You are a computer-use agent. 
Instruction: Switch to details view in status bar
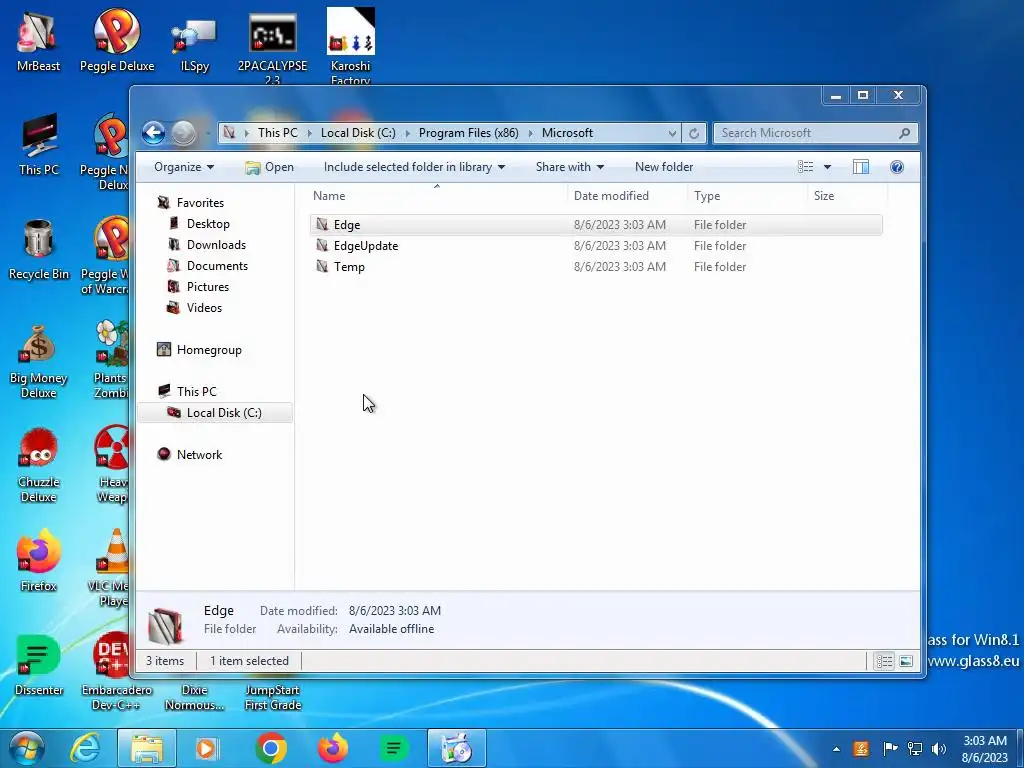coord(884,661)
